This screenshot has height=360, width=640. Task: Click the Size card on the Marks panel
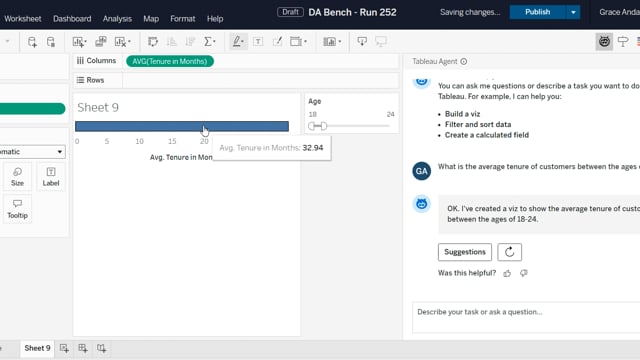tap(17, 177)
